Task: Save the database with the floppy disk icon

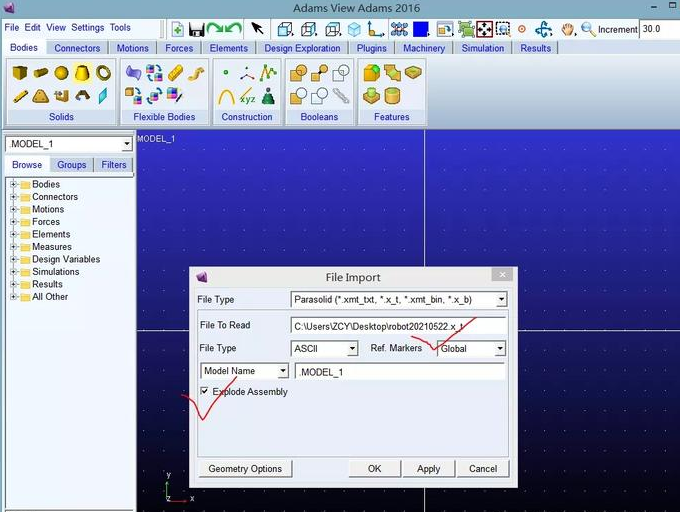Action: (x=196, y=29)
